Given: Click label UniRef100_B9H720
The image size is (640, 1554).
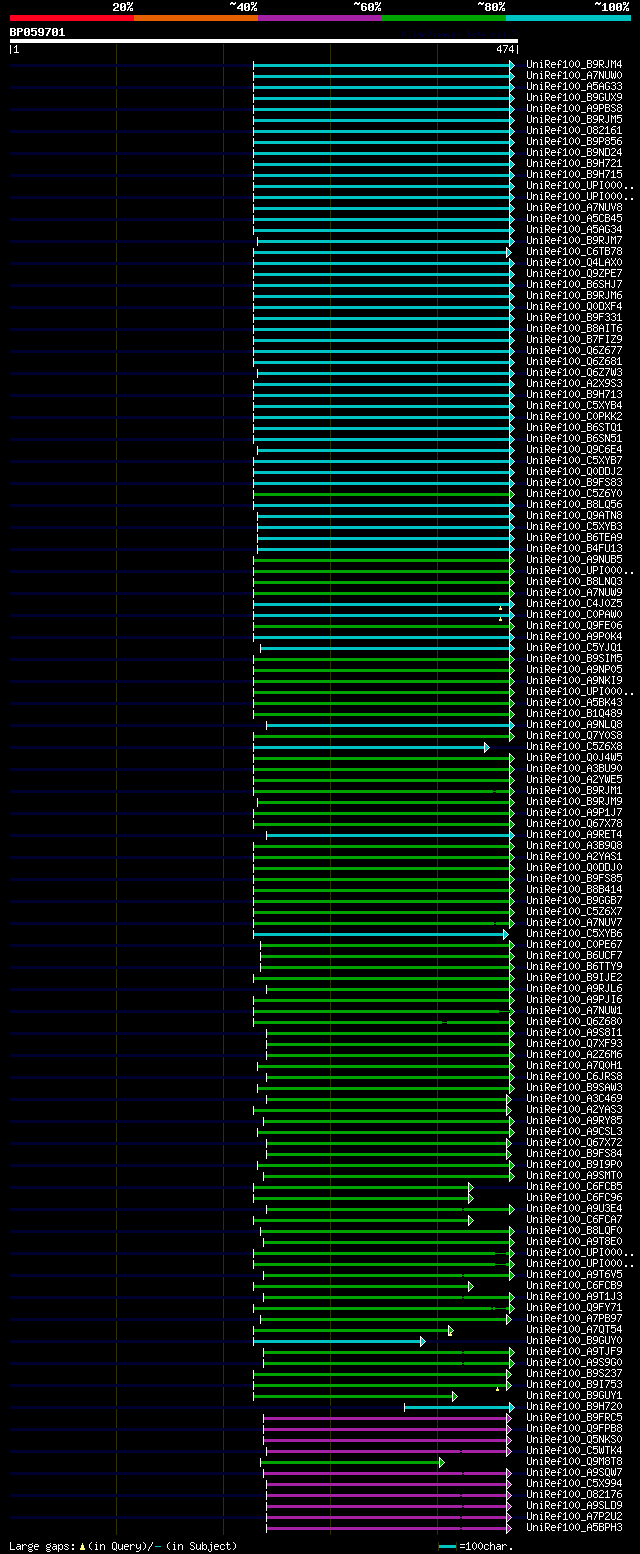Looking at the screenshot, I should click(x=574, y=1407).
